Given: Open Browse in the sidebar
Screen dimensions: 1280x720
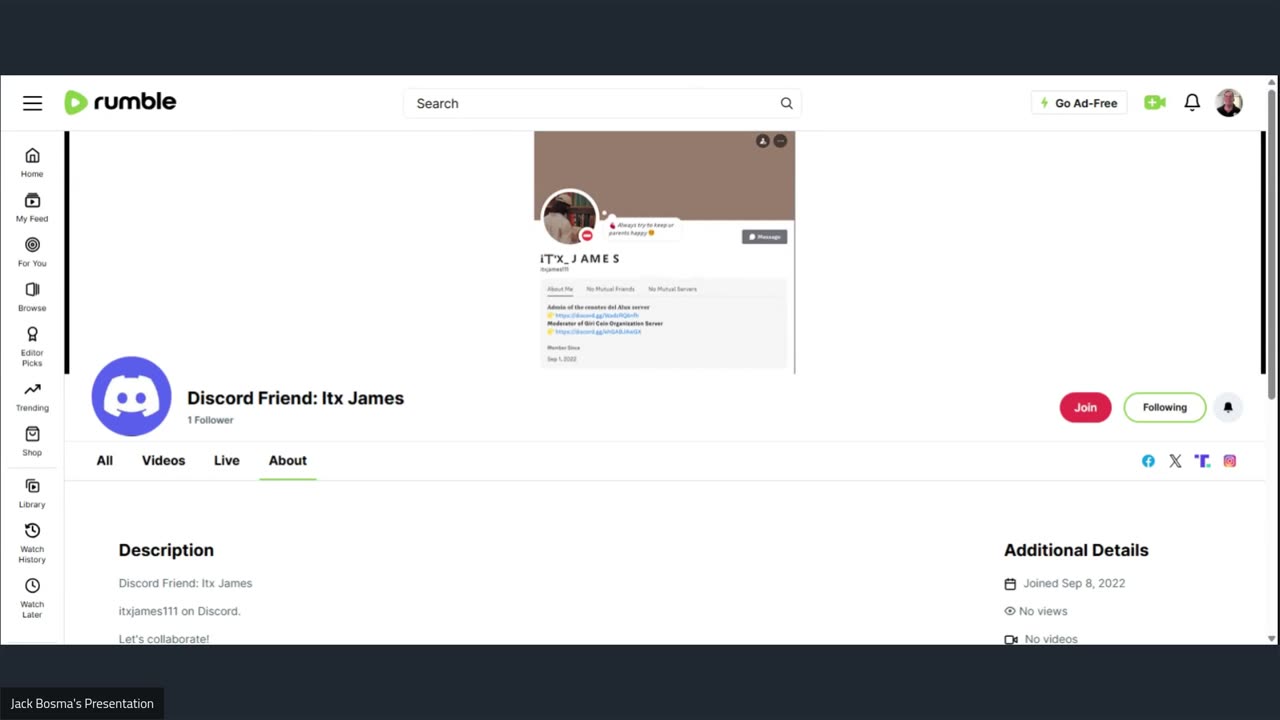Looking at the screenshot, I should point(32,297).
